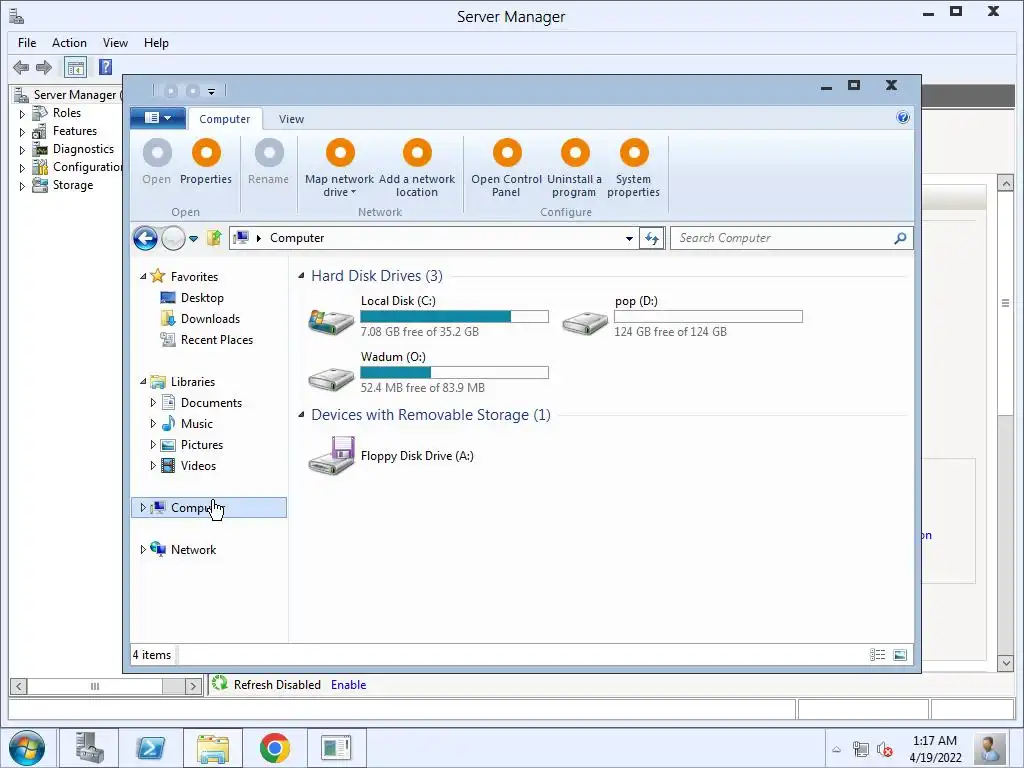
Task: Click pop (D:) capacity bar
Action: coord(708,317)
